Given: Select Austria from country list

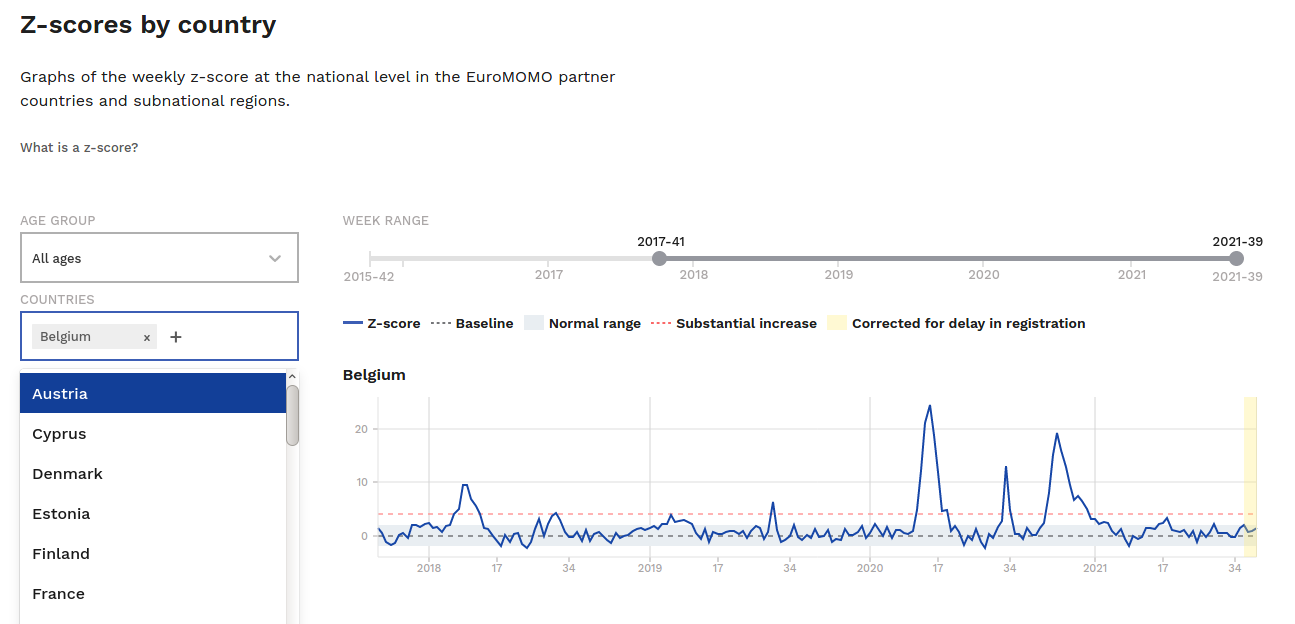Looking at the screenshot, I should pos(153,393).
